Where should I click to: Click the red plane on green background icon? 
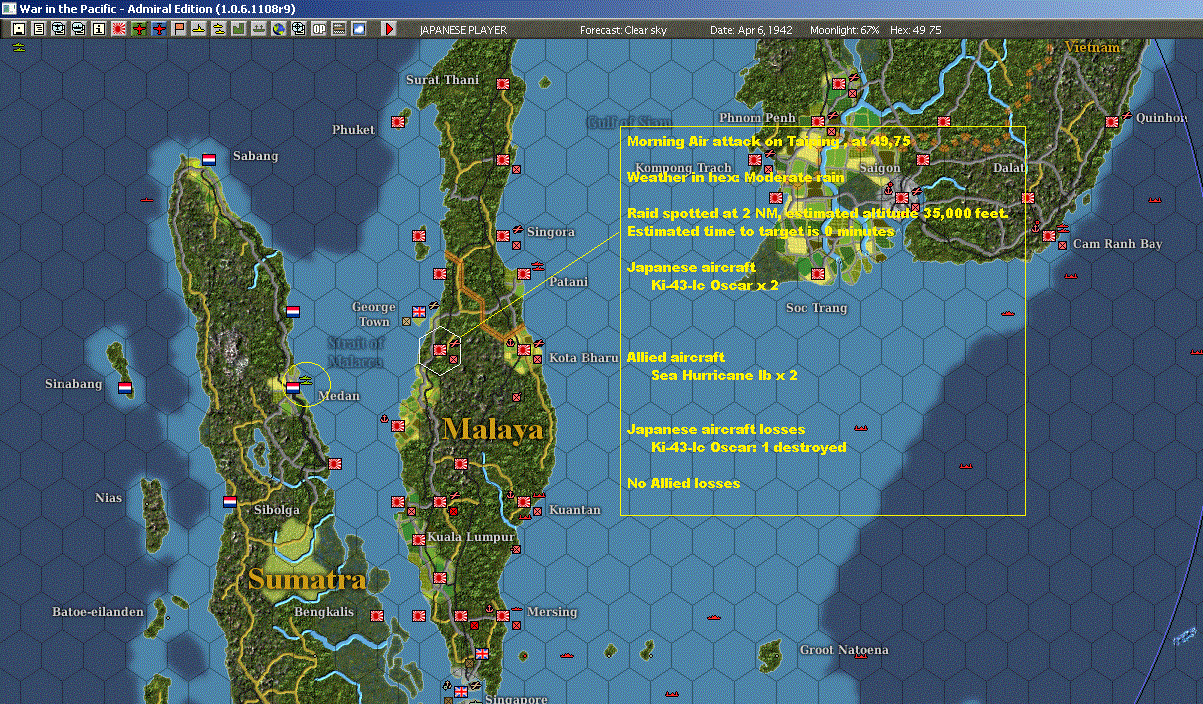pyautogui.click(x=139, y=29)
